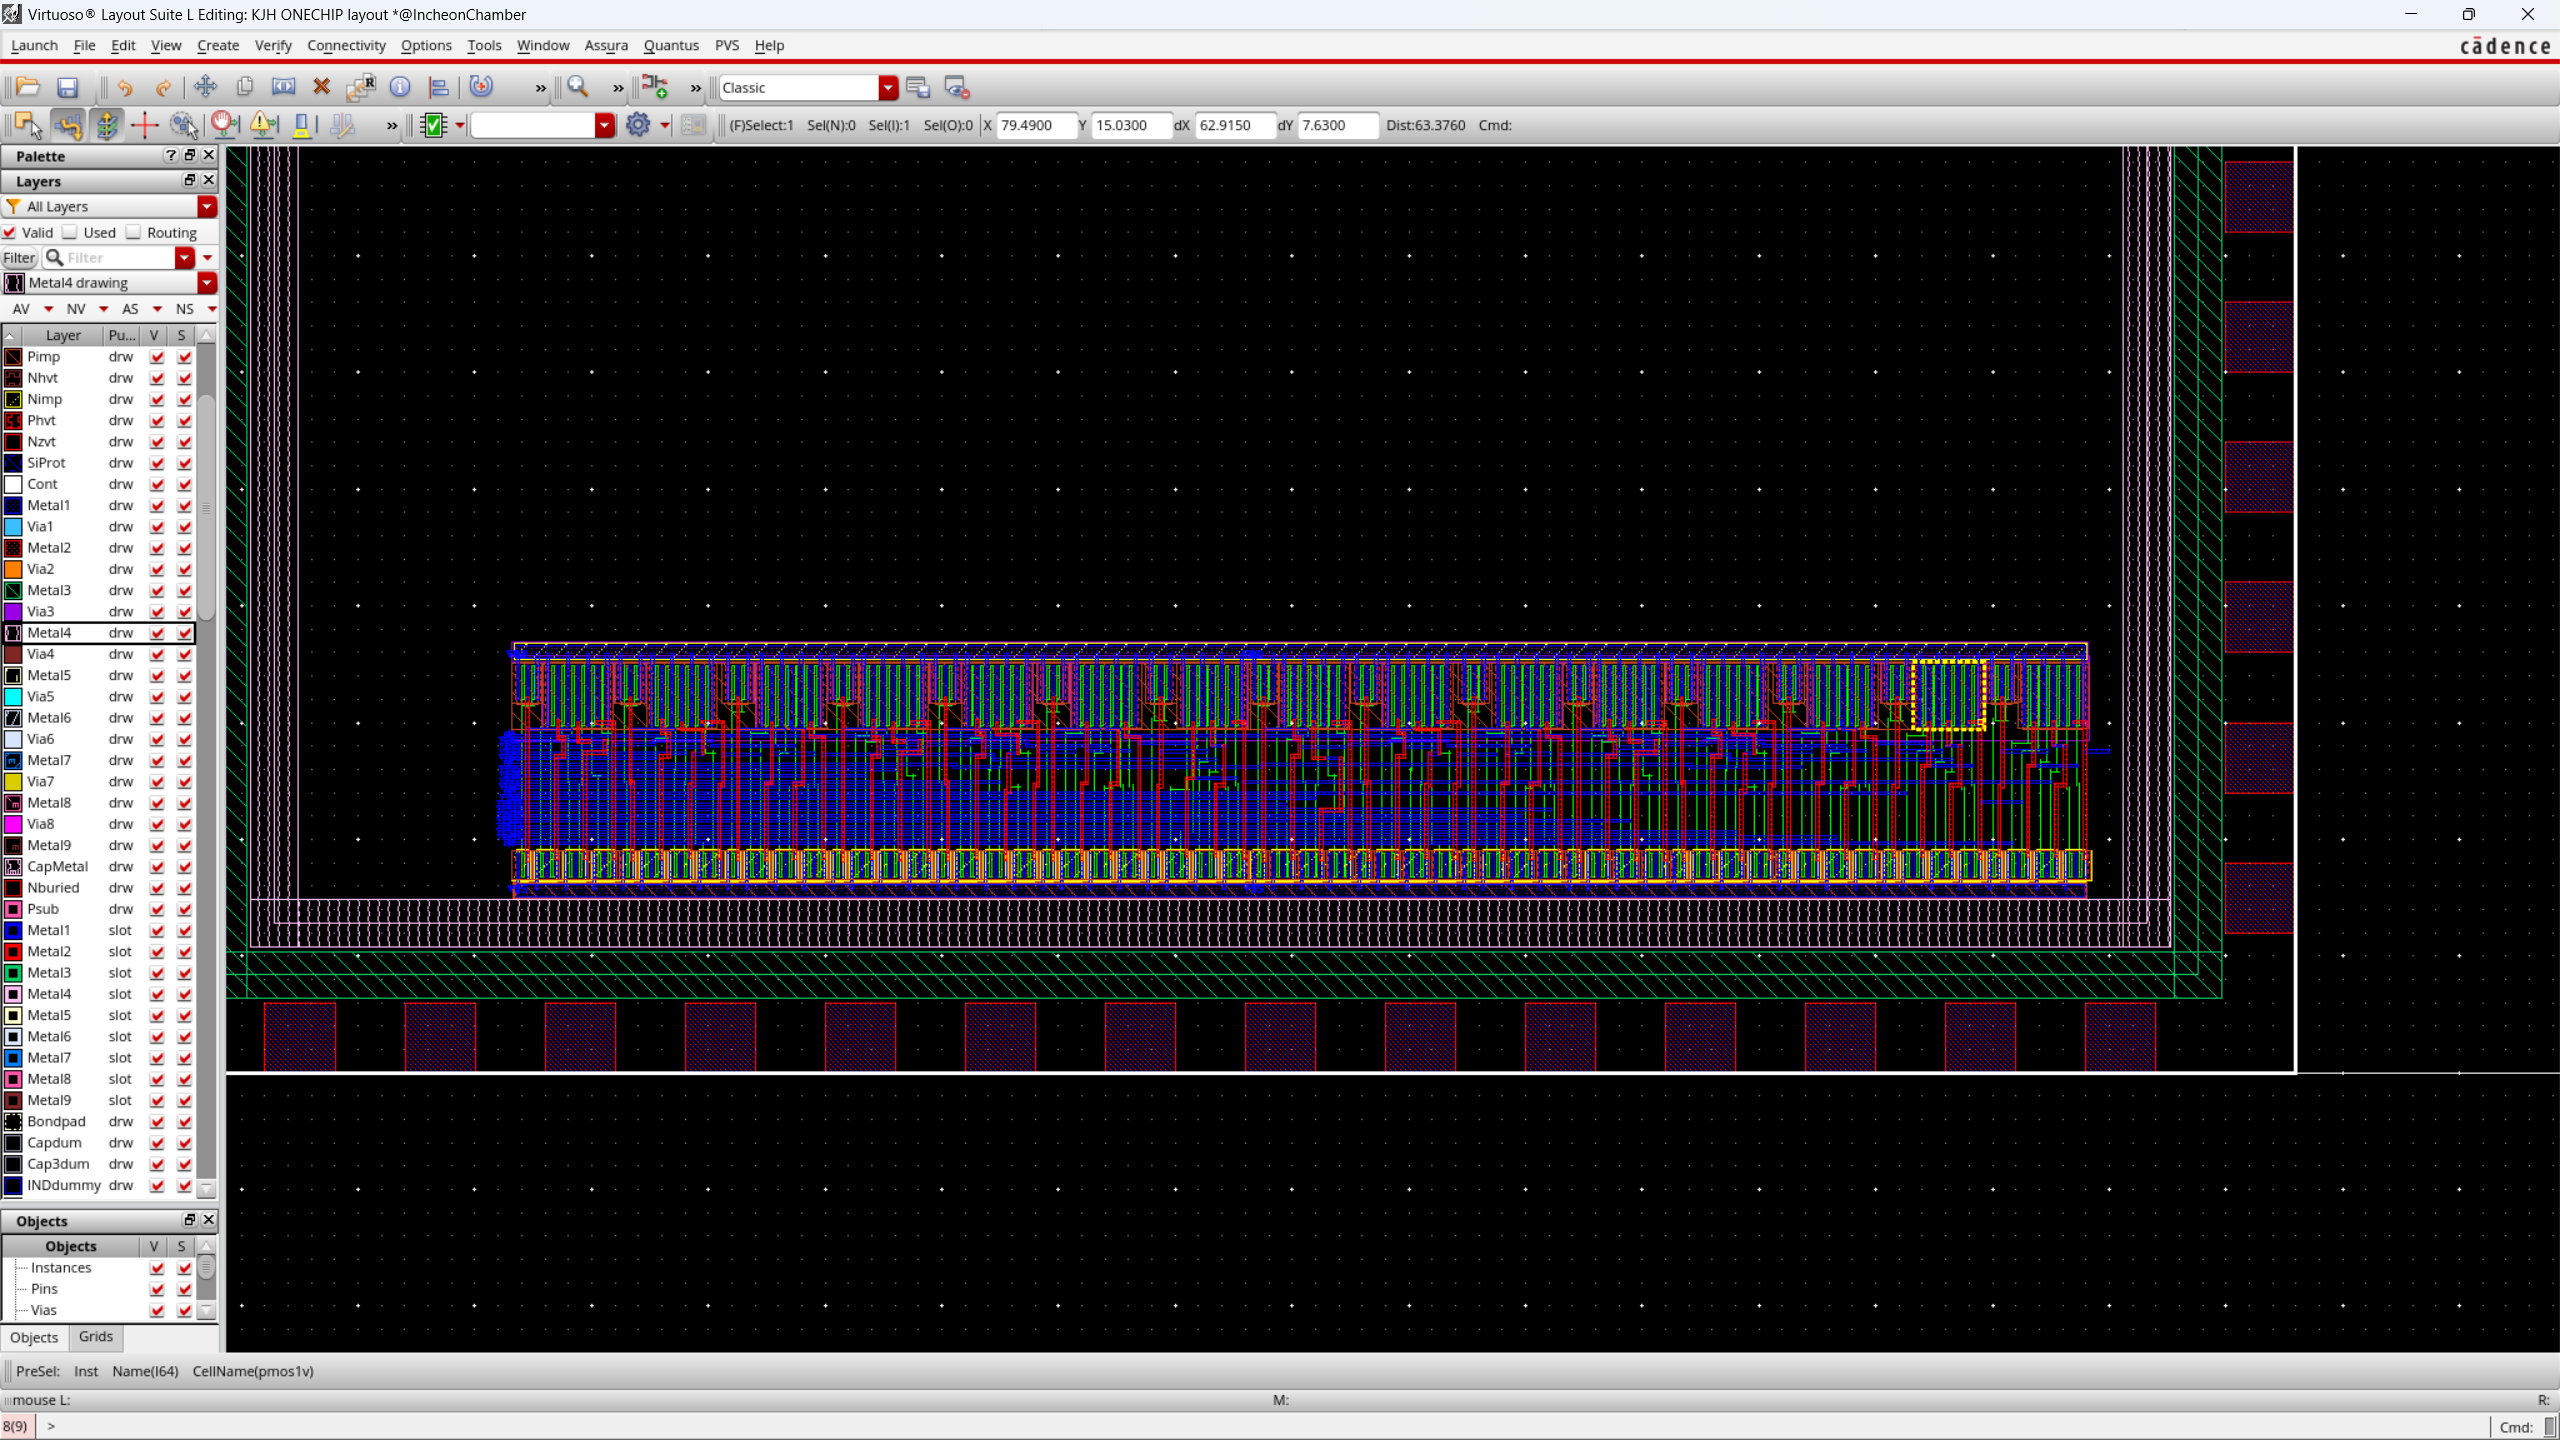
Task: Switch to the Grids tab
Action: point(96,1337)
